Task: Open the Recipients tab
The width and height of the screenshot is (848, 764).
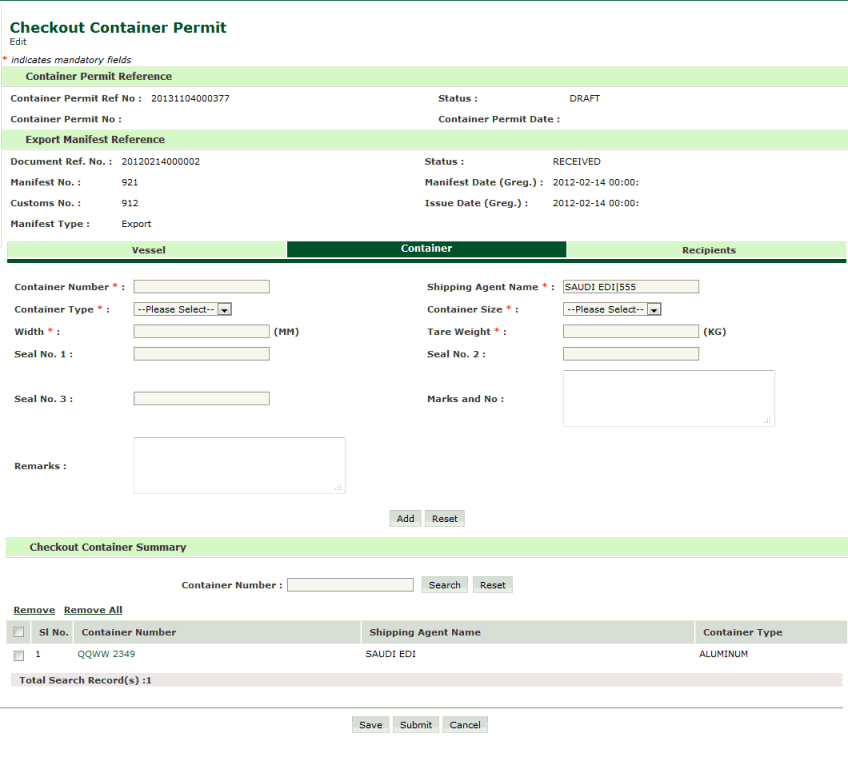Action: [x=707, y=250]
